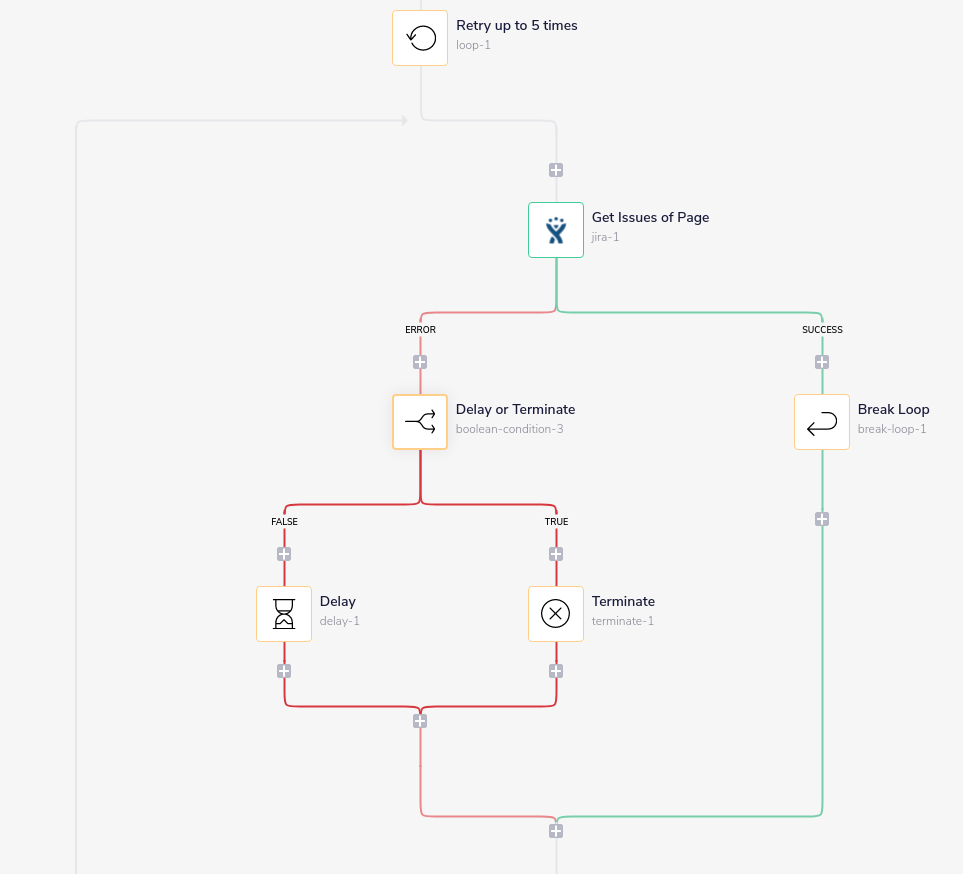Click the 'Retry up to 5 times' title
Viewport: 963px width, 874px height.
517,26
